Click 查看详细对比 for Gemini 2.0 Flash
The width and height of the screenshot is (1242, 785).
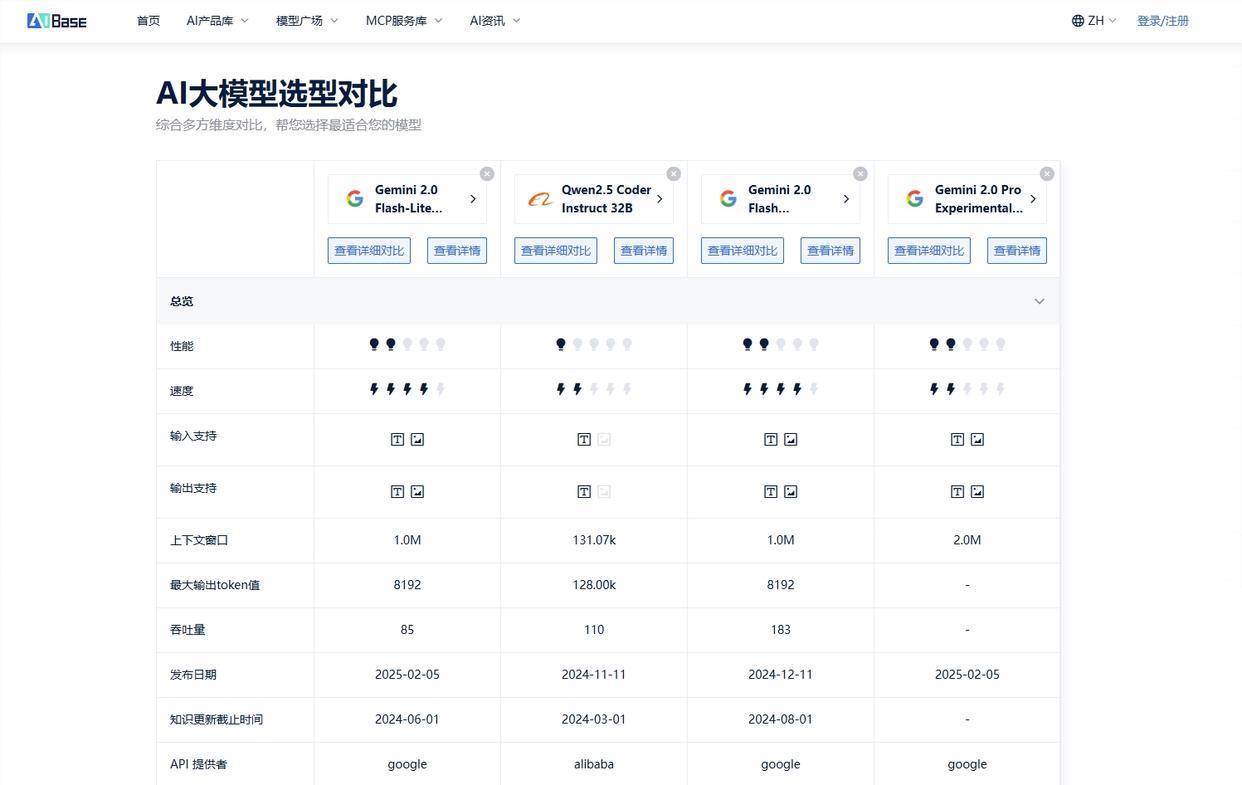(x=742, y=251)
